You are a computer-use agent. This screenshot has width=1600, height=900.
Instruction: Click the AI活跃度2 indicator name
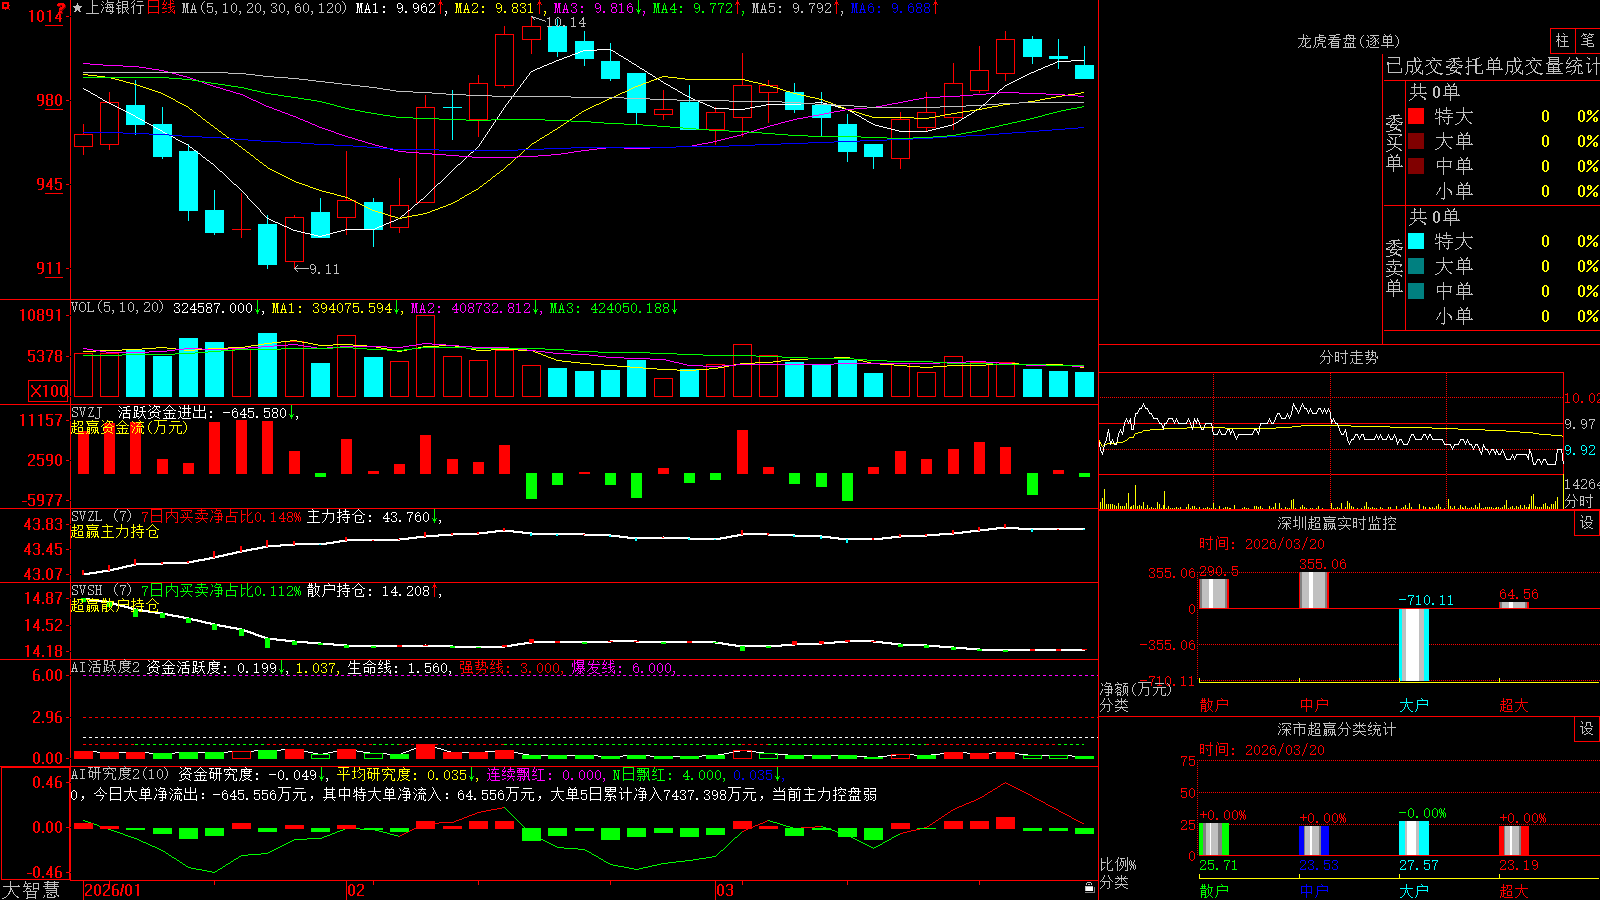point(106,668)
